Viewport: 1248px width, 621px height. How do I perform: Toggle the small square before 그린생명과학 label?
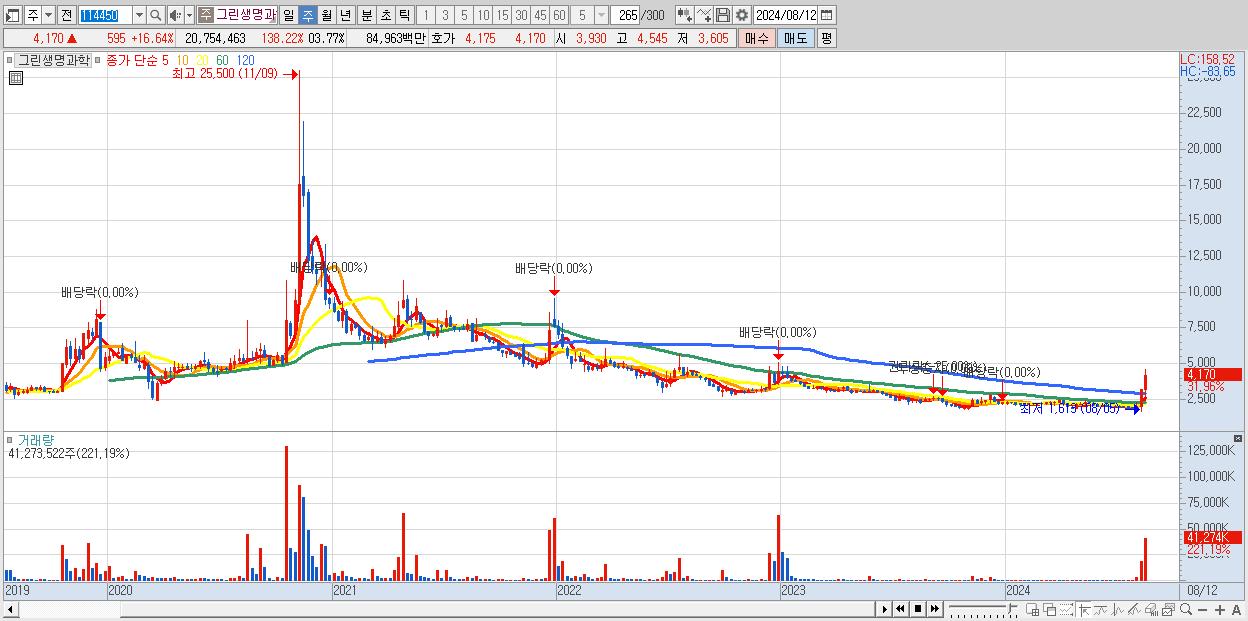click(x=10, y=60)
